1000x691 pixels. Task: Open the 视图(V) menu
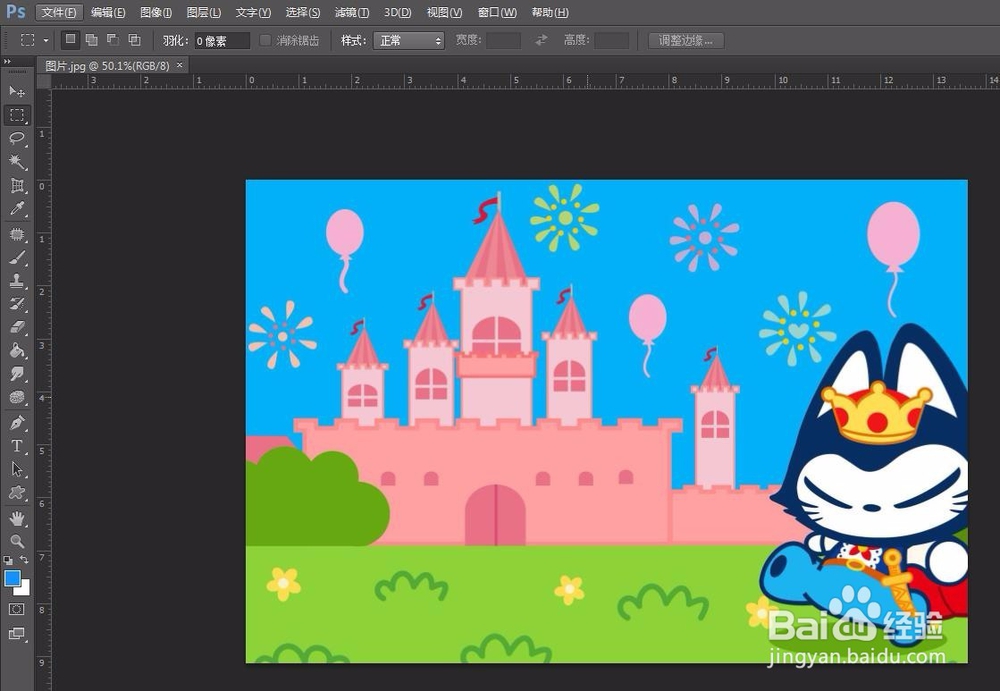[x=444, y=12]
